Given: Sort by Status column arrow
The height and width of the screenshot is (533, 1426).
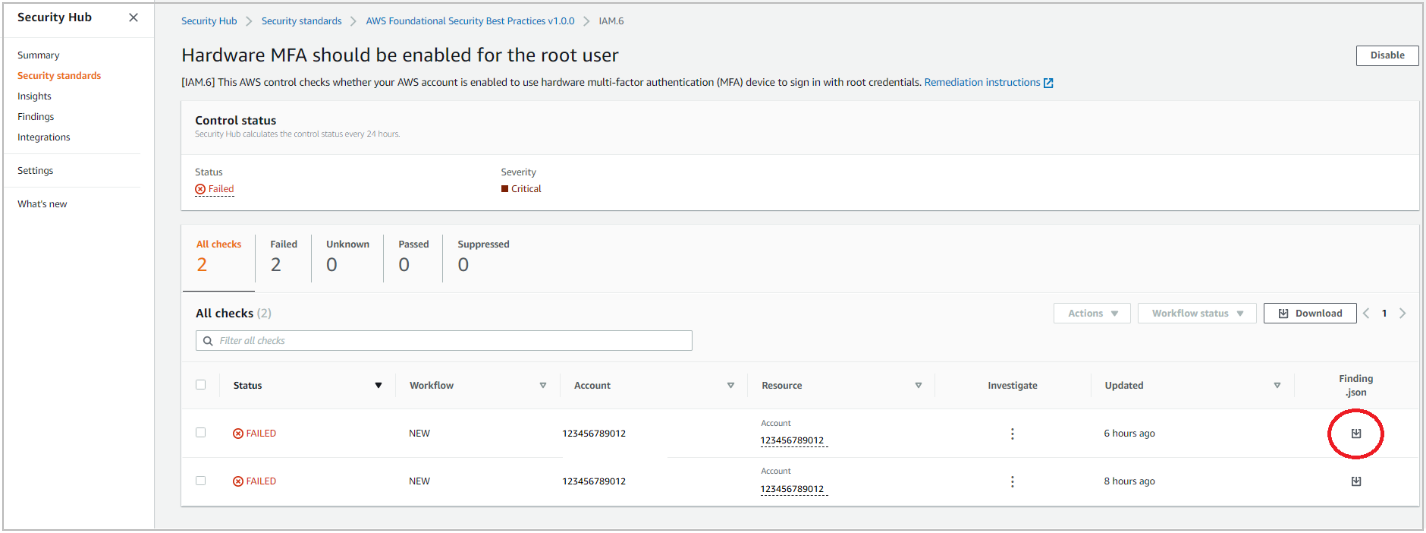Looking at the screenshot, I should (378, 385).
